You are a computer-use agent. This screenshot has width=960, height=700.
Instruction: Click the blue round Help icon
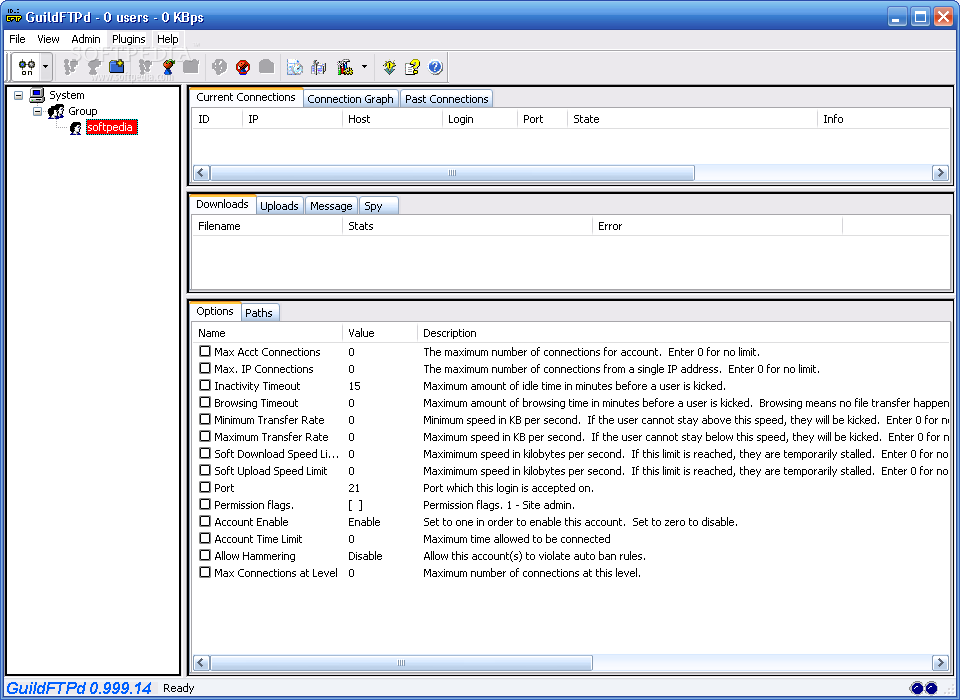[435, 67]
